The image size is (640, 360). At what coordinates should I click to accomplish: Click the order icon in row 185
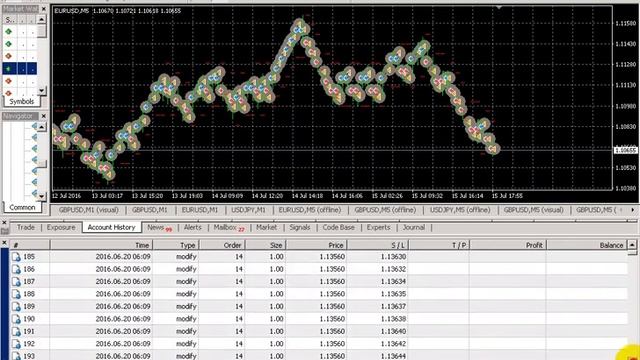(16, 257)
